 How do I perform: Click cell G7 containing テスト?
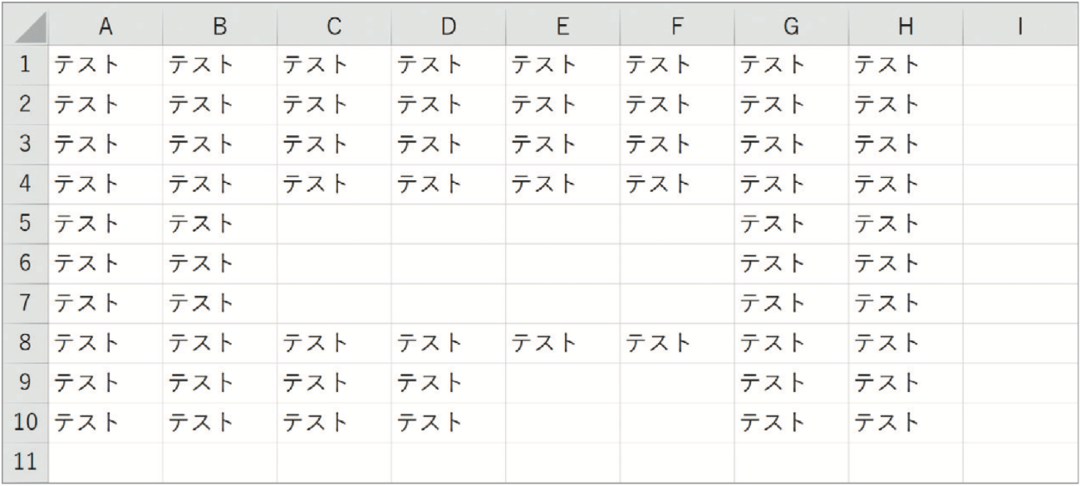pyautogui.click(x=791, y=303)
